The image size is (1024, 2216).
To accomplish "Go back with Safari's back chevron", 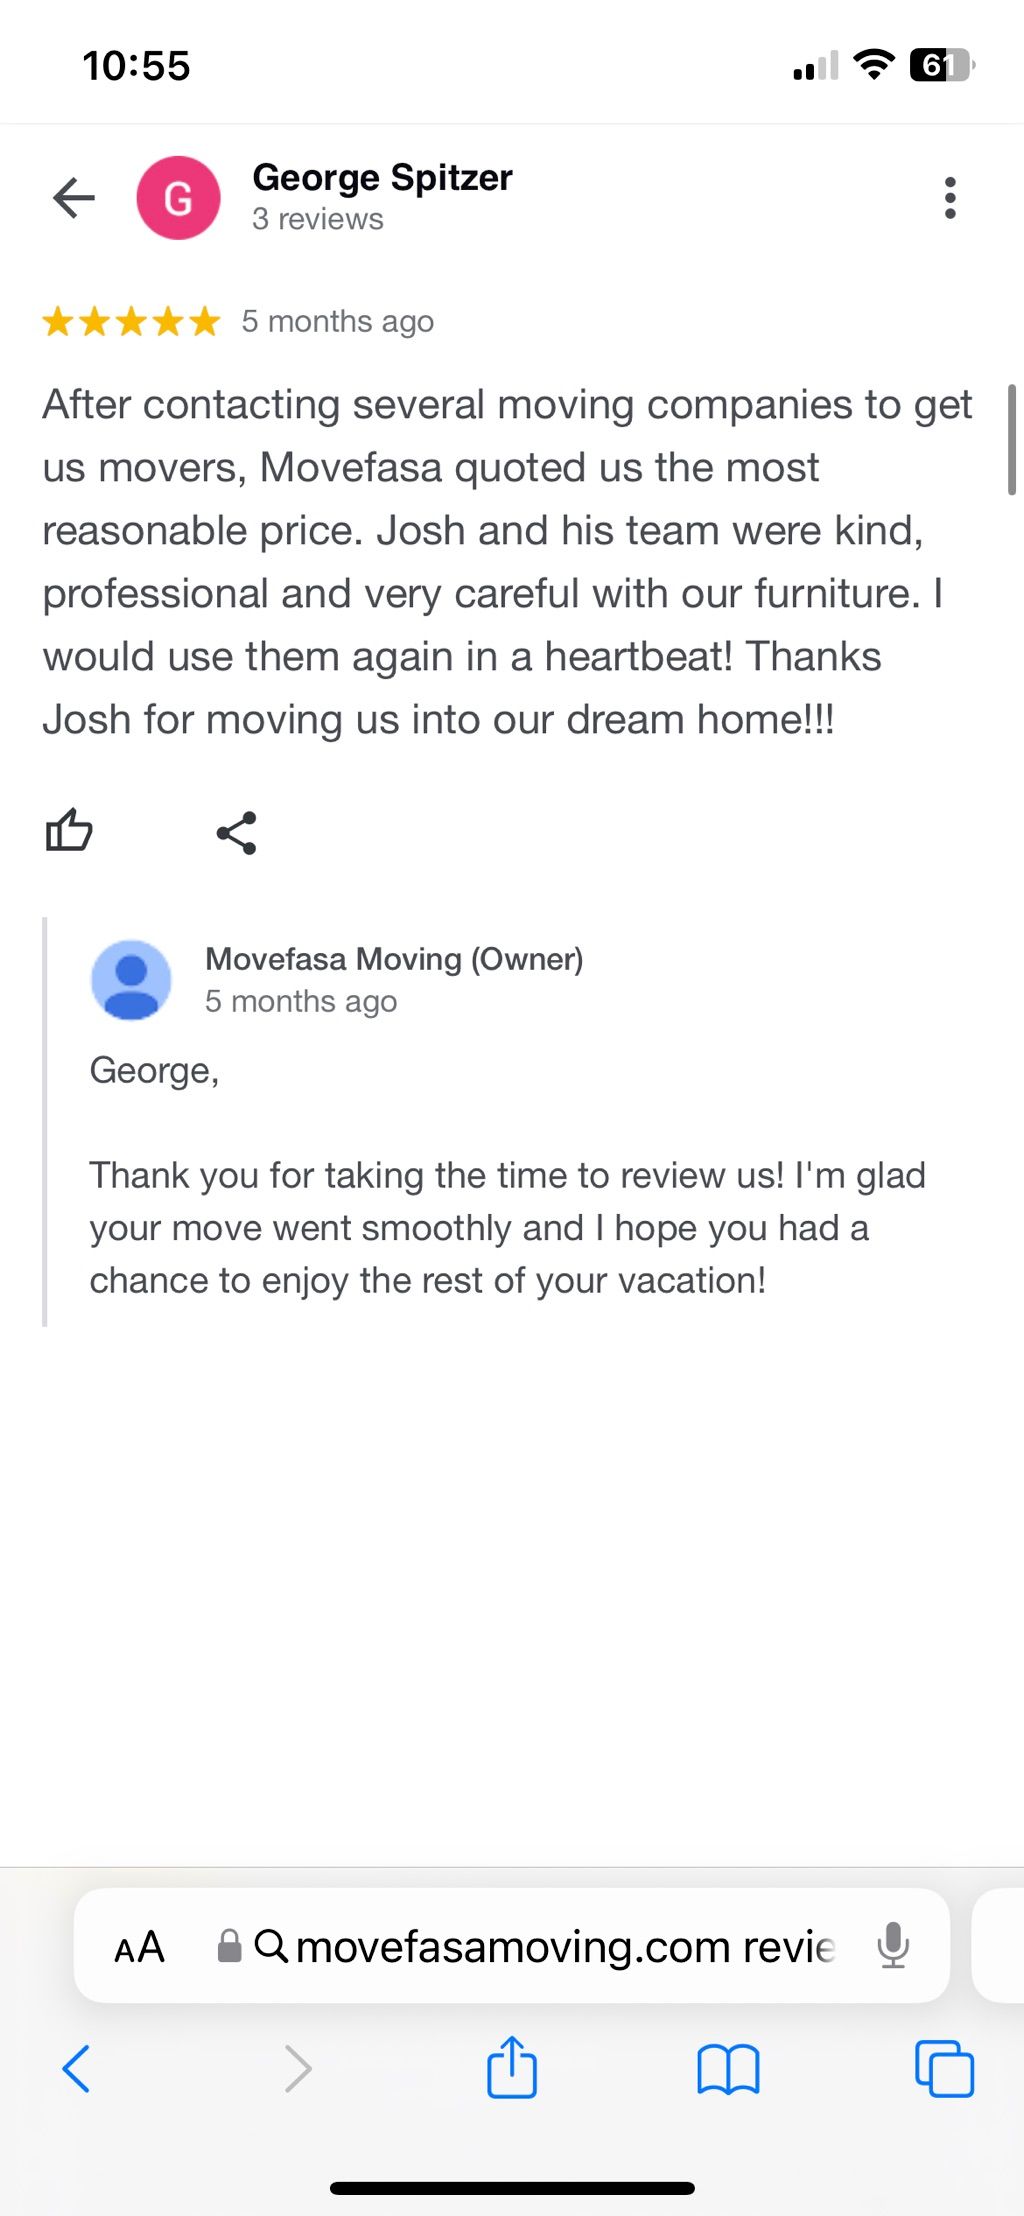I will coord(76,2068).
